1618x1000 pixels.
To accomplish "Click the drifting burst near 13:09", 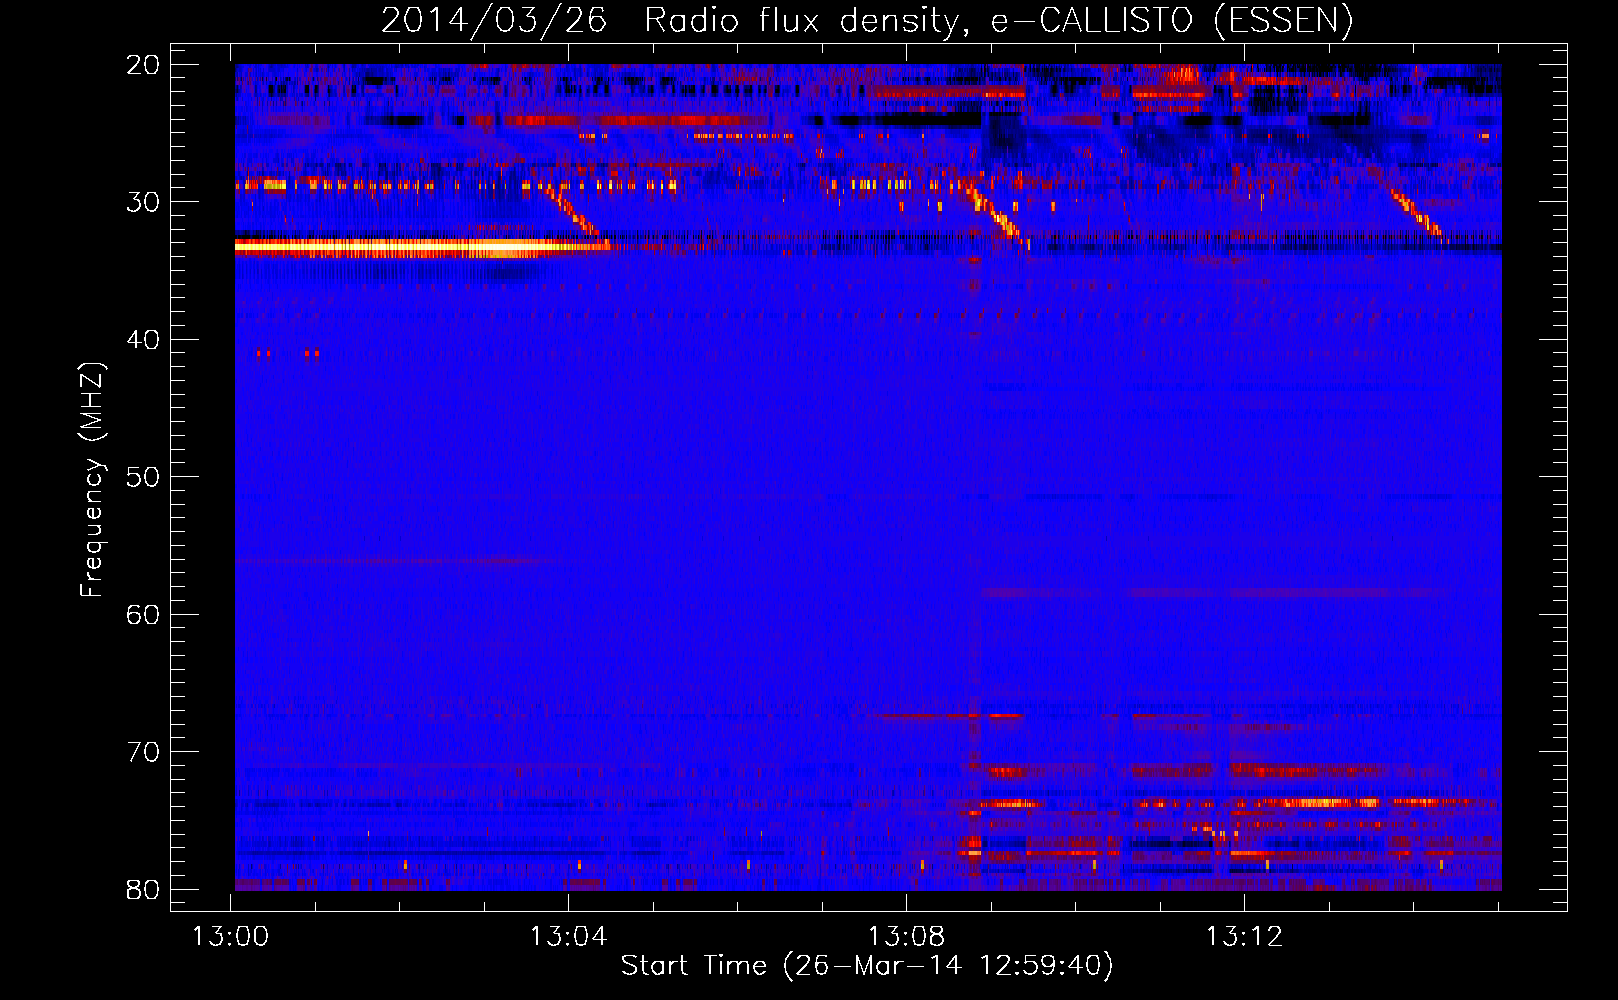I will click(996, 214).
